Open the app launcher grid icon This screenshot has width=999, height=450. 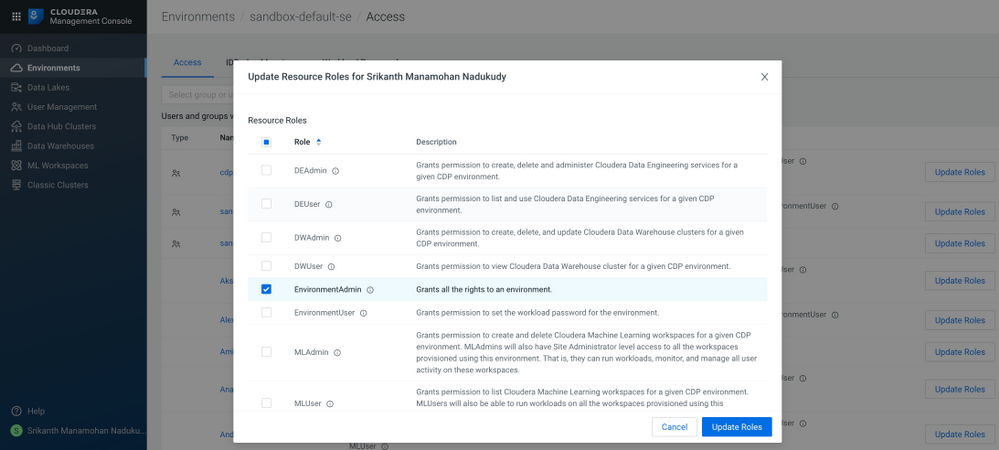coord(16,16)
